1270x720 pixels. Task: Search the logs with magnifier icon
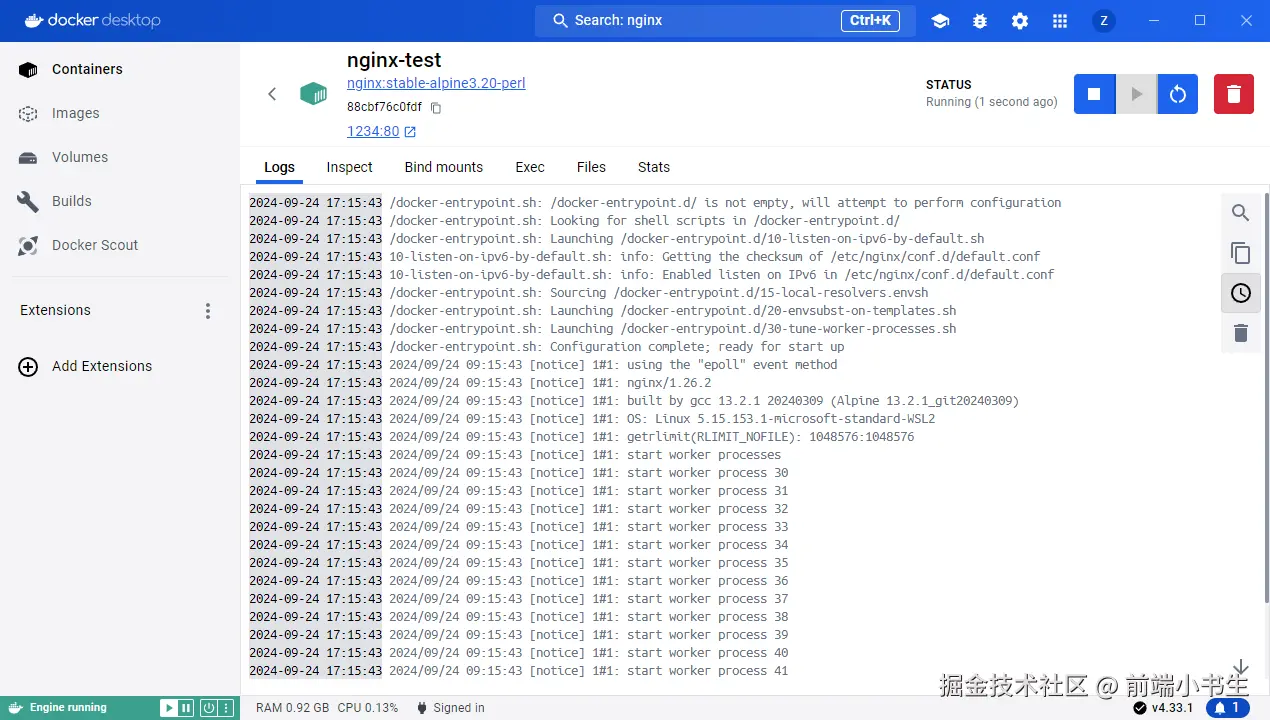coord(1241,213)
